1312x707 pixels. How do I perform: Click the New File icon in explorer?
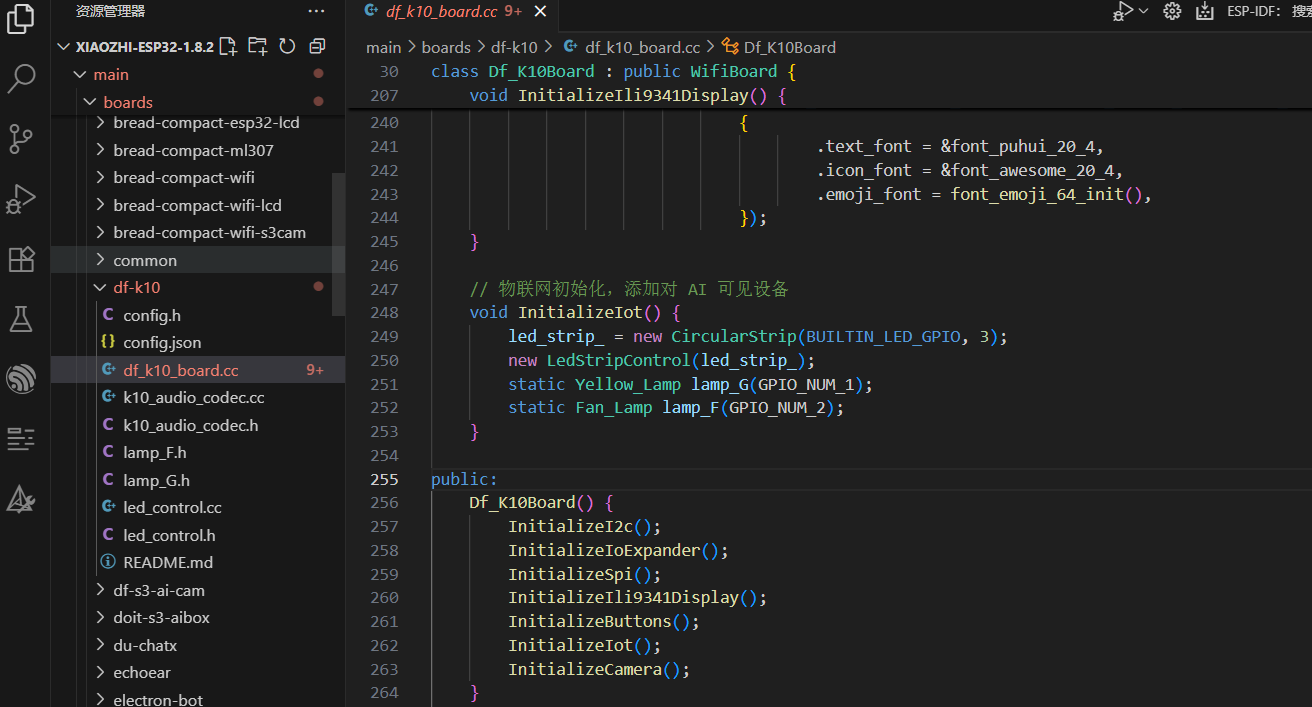[x=229, y=46]
